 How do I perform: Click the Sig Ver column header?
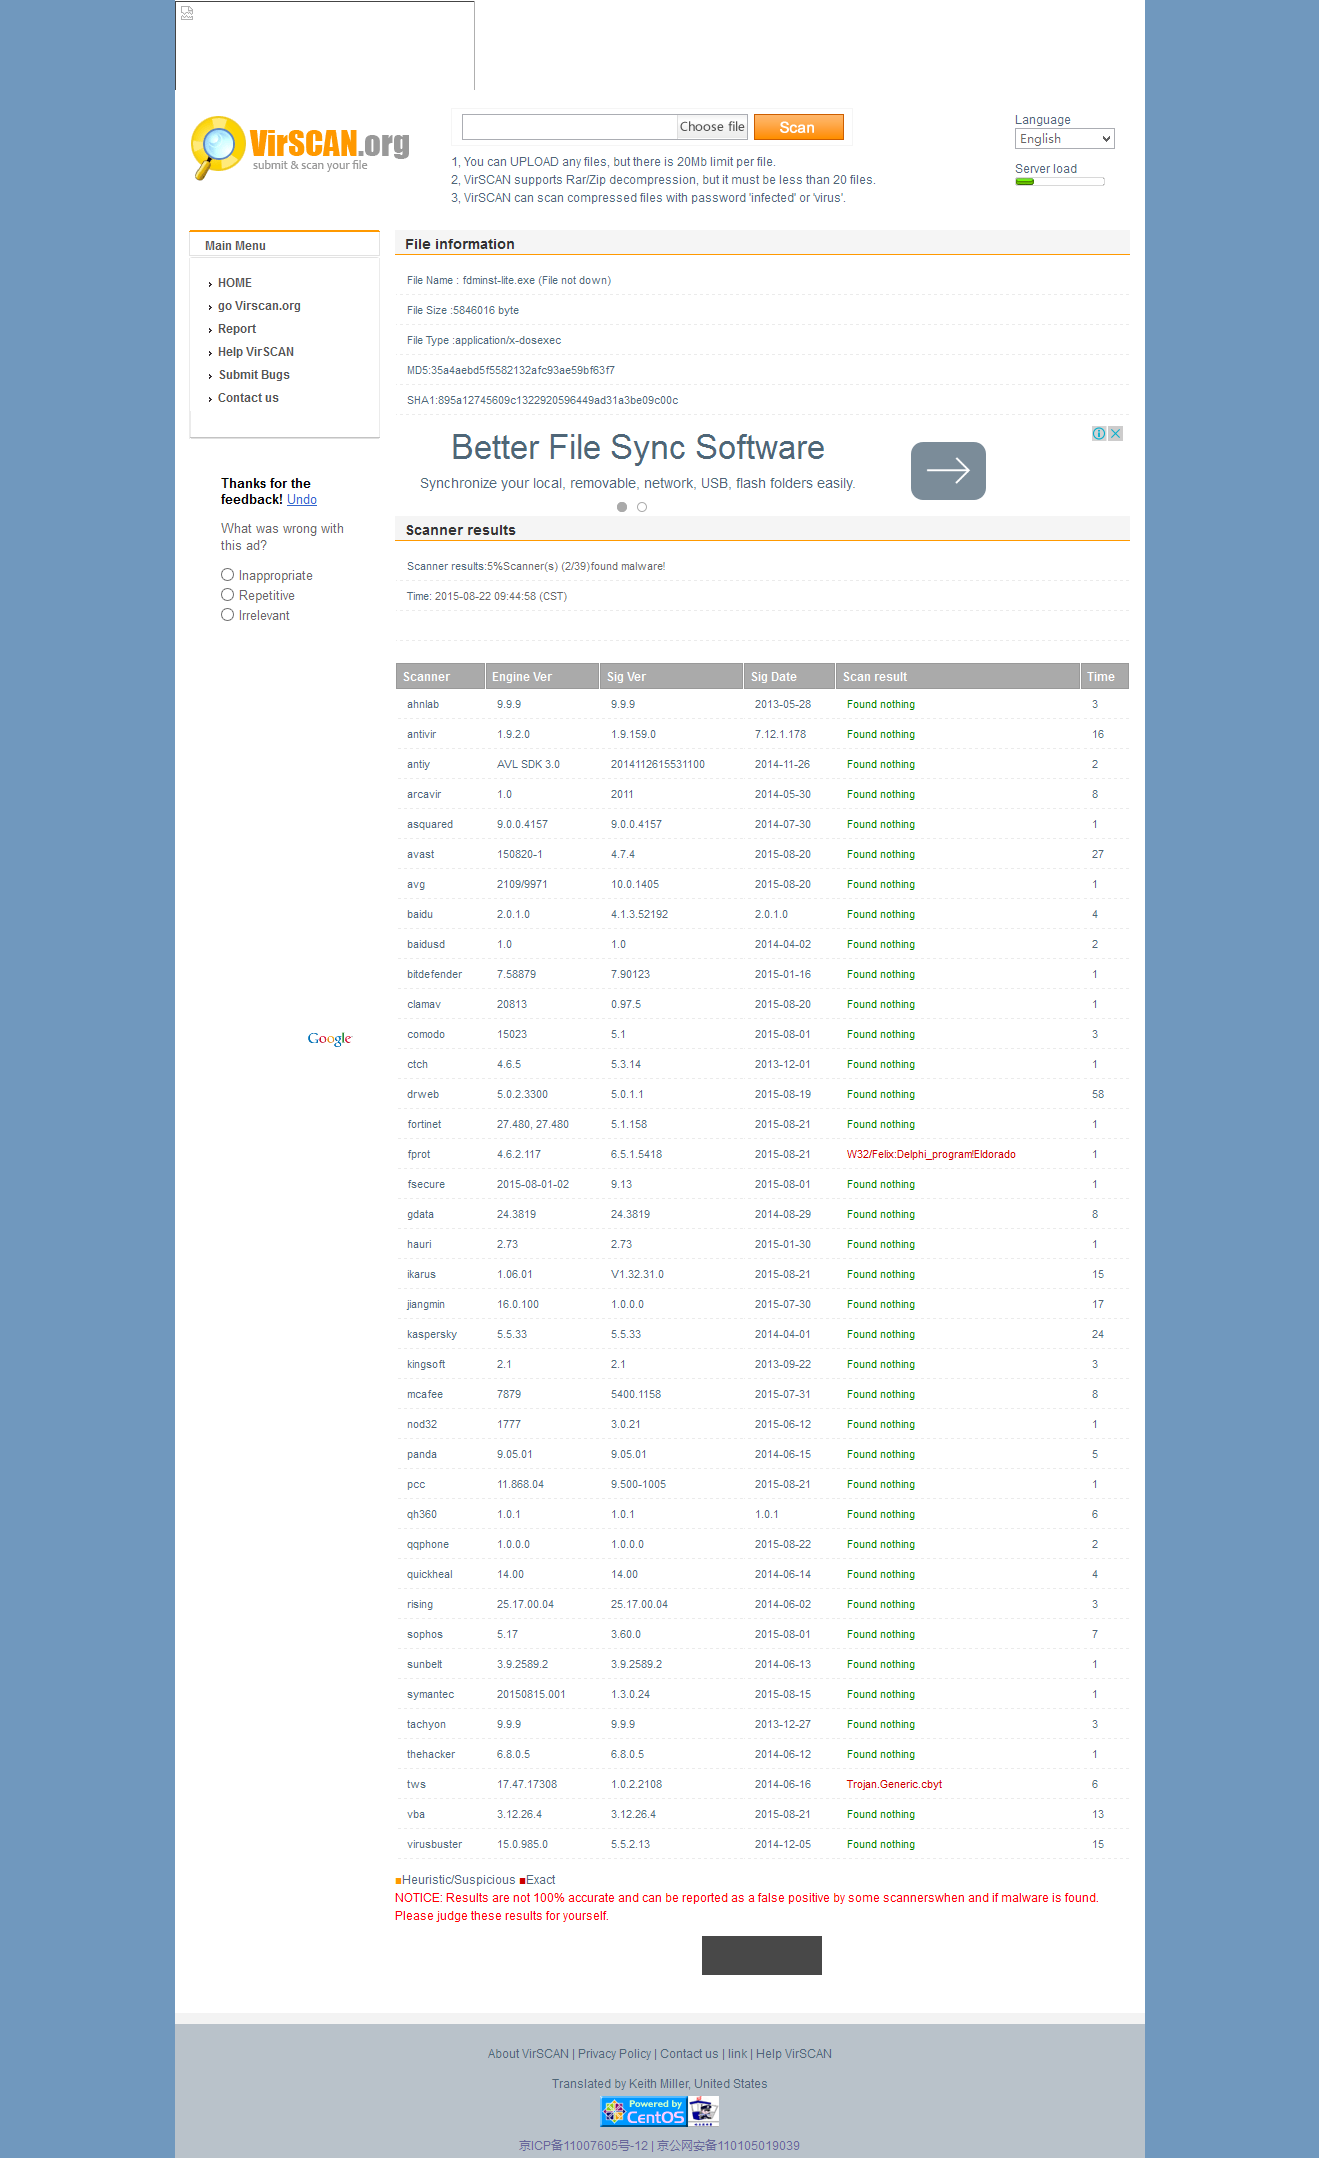(671, 677)
